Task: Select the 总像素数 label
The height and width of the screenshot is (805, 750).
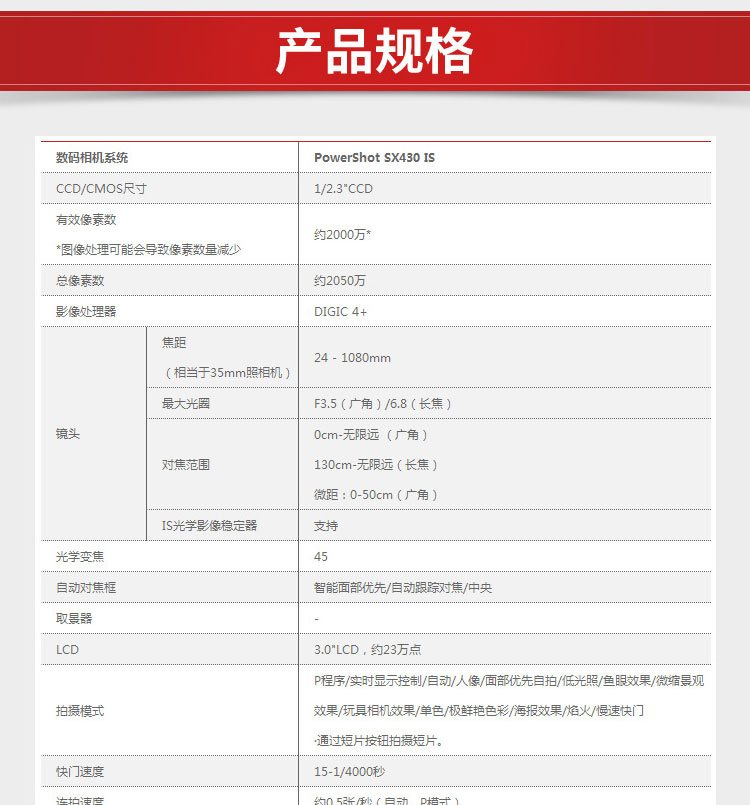Action: click(x=80, y=281)
